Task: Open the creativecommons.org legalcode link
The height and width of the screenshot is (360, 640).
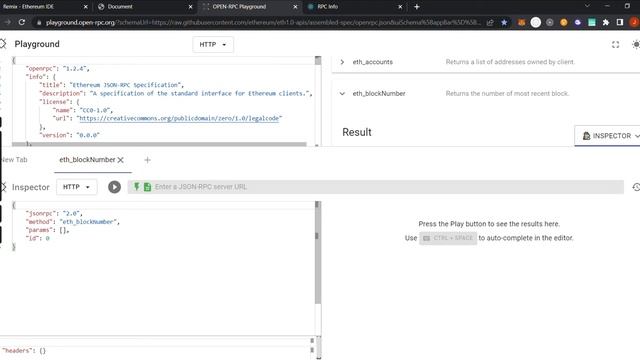Action: click(179, 118)
